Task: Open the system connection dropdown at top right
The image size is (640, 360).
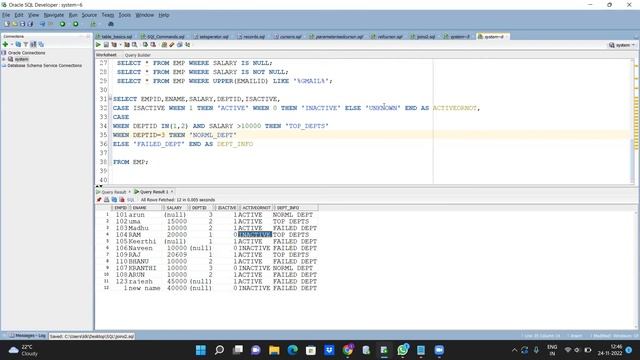Action: tap(622, 45)
